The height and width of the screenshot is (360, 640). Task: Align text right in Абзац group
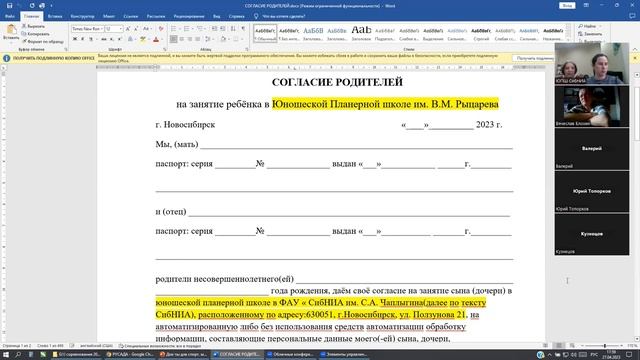point(190,39)
